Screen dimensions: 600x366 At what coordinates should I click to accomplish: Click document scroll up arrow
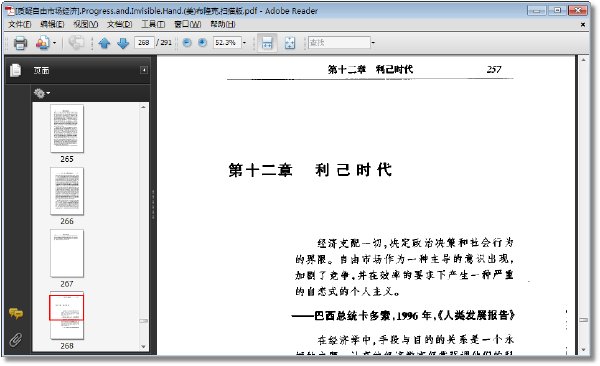coord(583,60)
